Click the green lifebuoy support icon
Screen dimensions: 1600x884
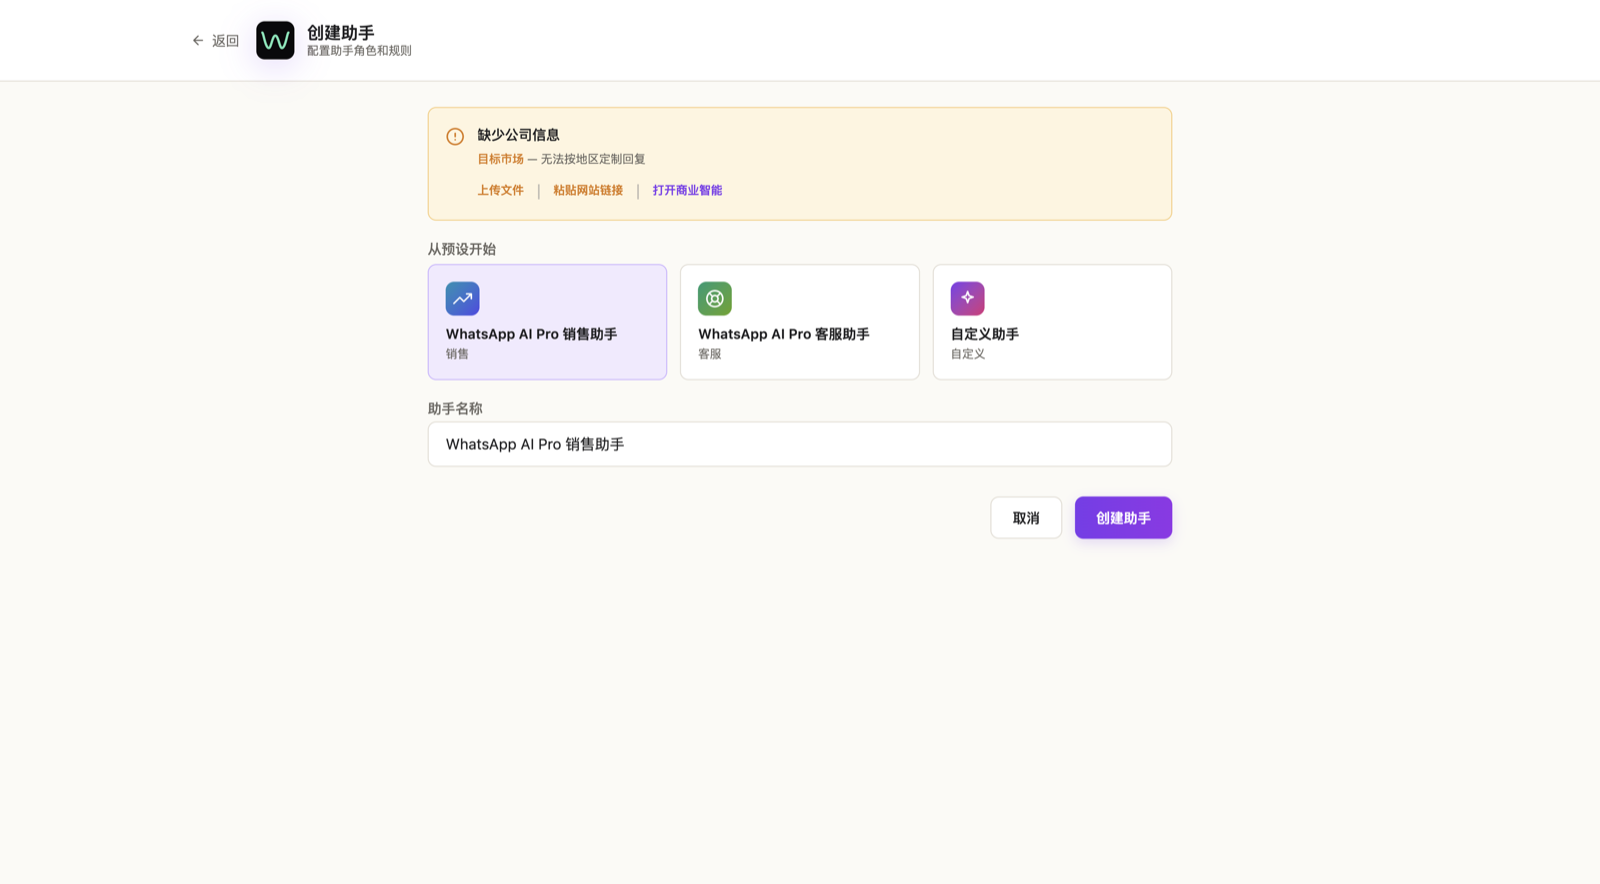pyautogui.click(x=715, y=298)
